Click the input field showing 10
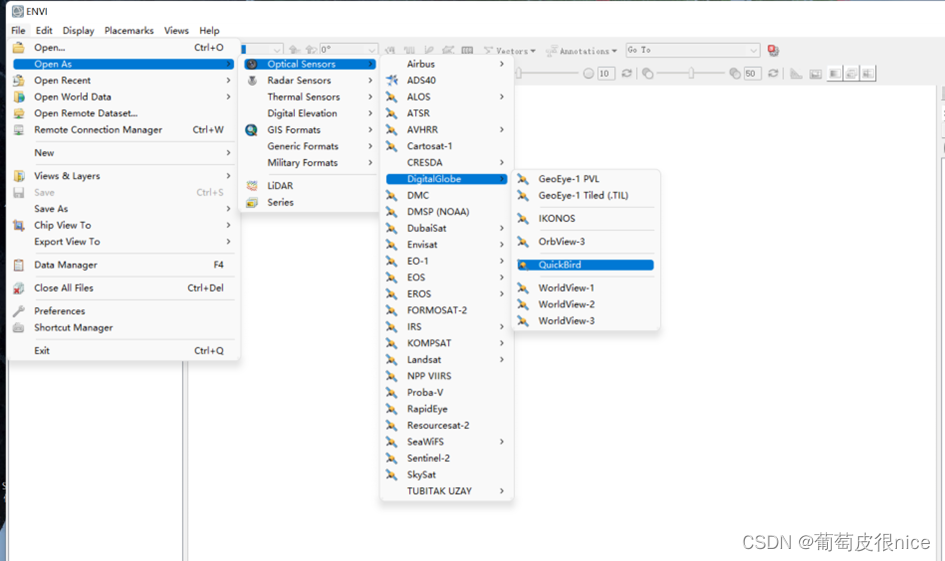Viewport: 945px width, 561px height. 606,74
